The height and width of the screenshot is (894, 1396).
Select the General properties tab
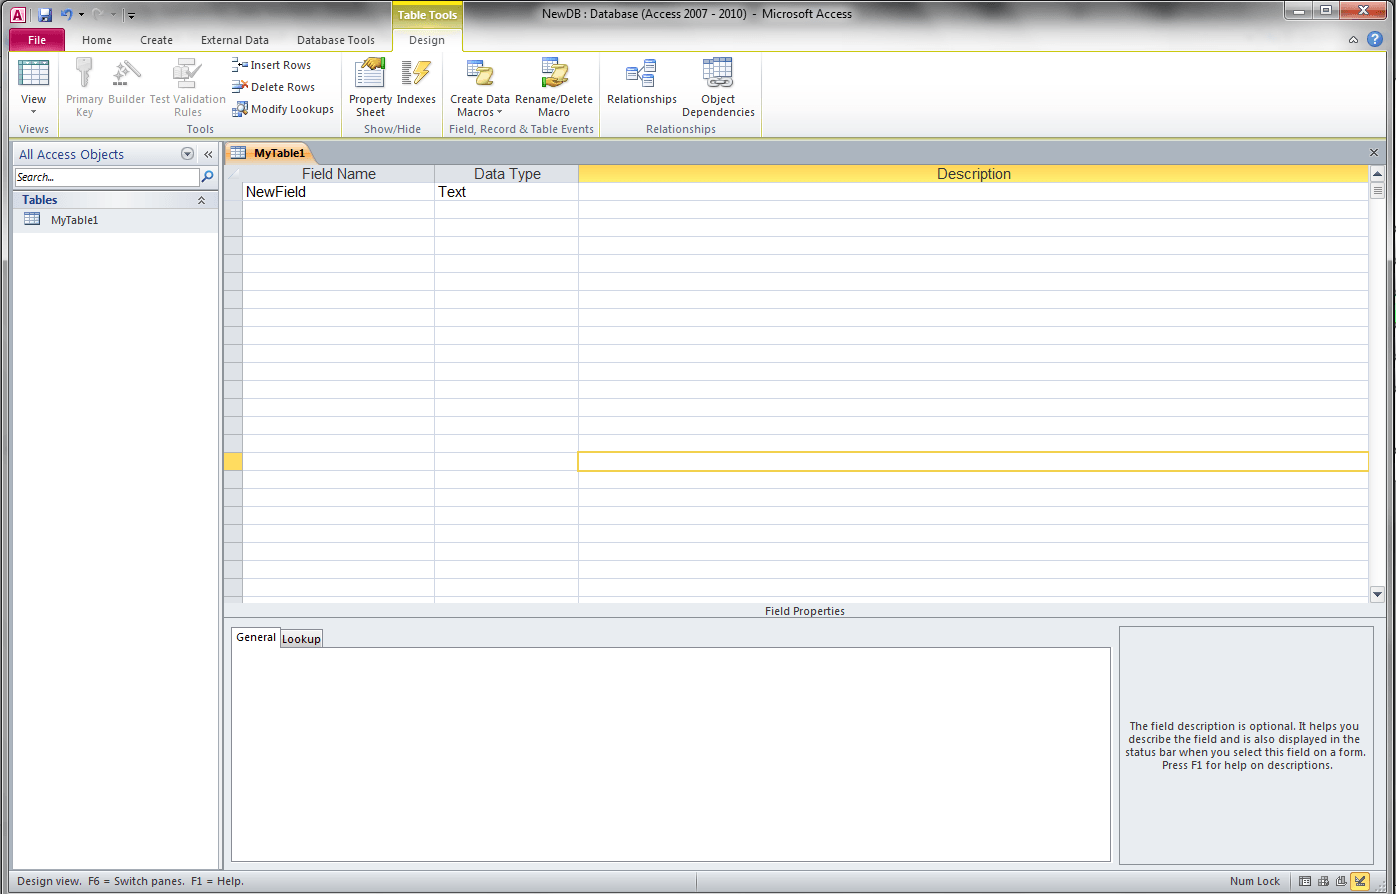pos(256,637)
